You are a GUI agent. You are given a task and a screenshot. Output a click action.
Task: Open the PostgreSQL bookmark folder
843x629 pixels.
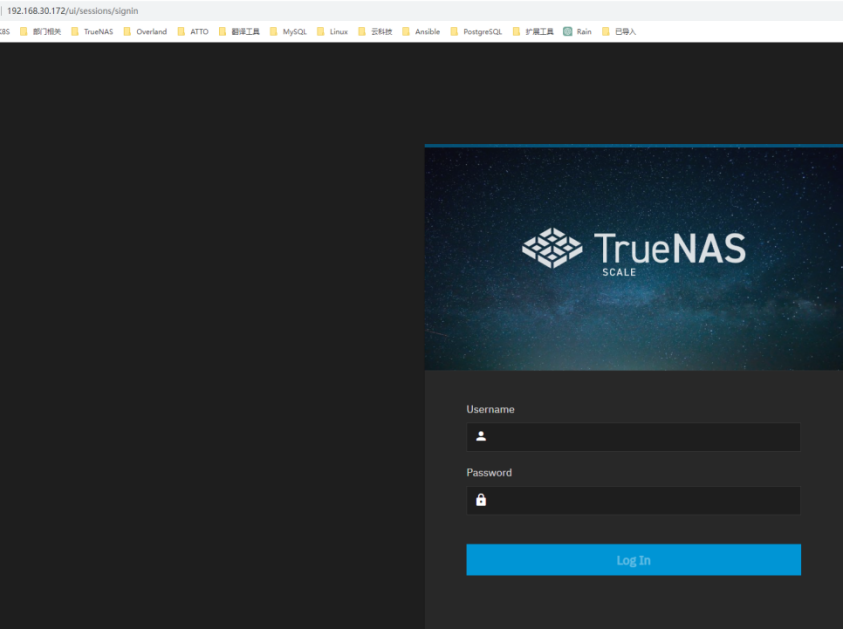click(476, 32)
